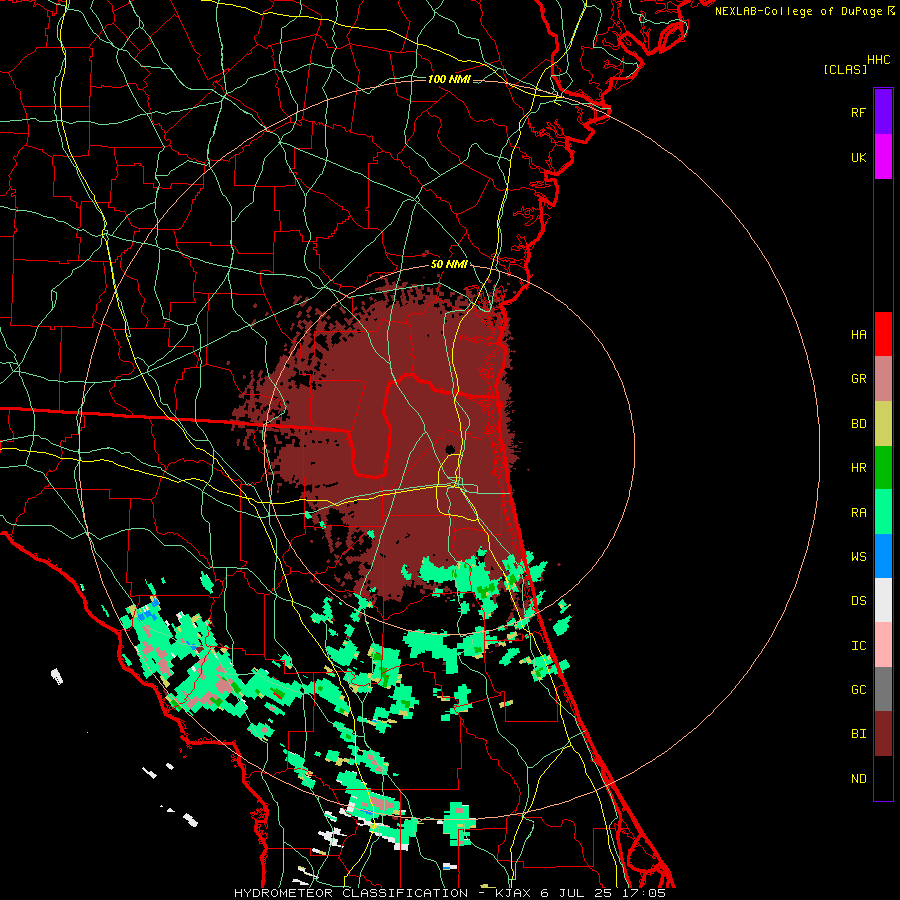Click the WS legend label

858,556
